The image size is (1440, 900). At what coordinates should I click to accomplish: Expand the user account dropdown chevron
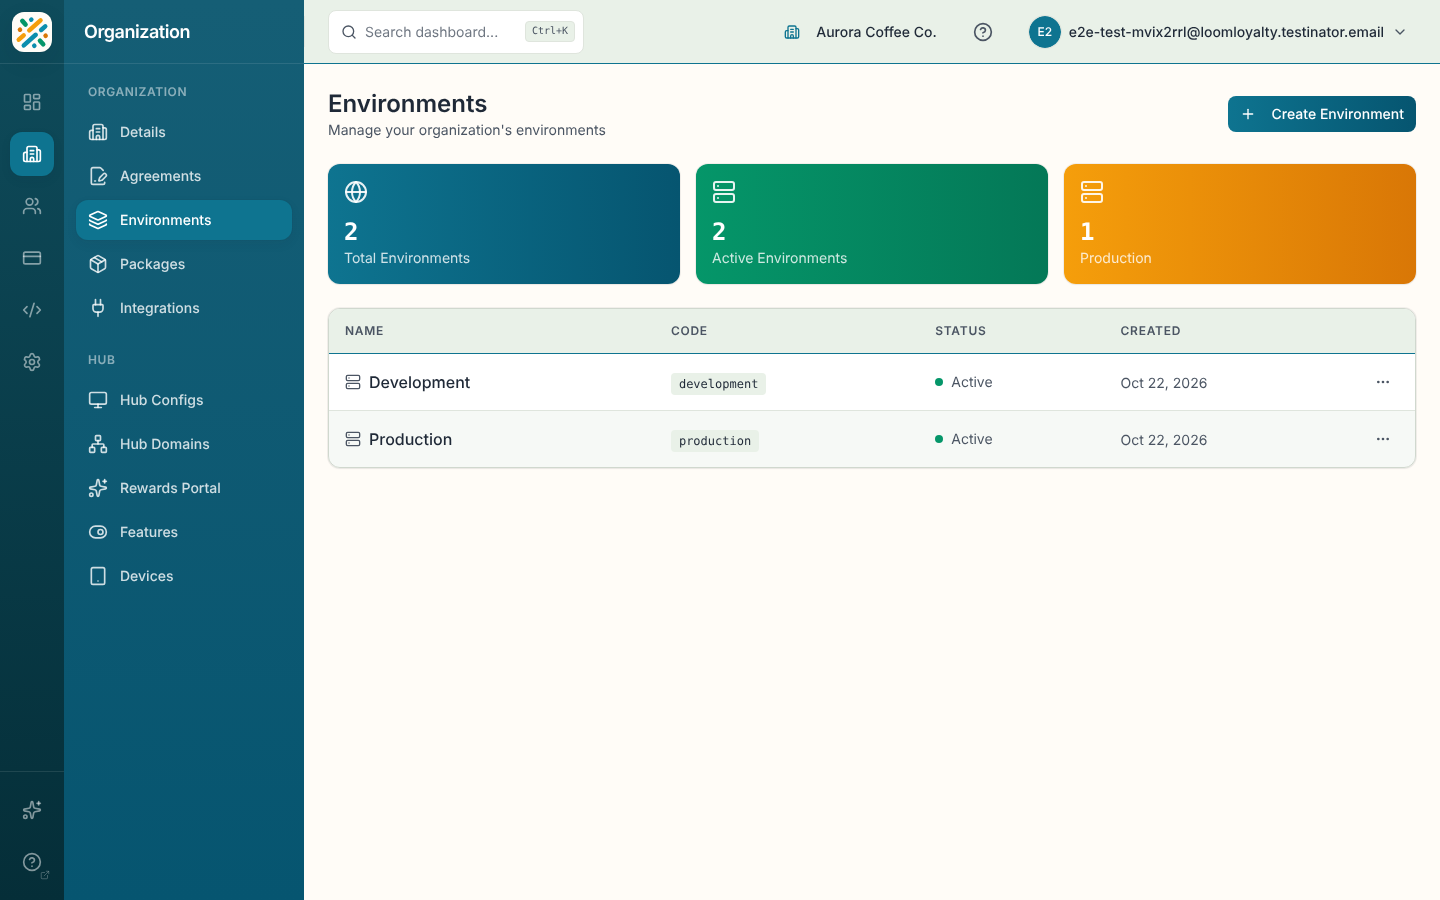[1400, 32]
